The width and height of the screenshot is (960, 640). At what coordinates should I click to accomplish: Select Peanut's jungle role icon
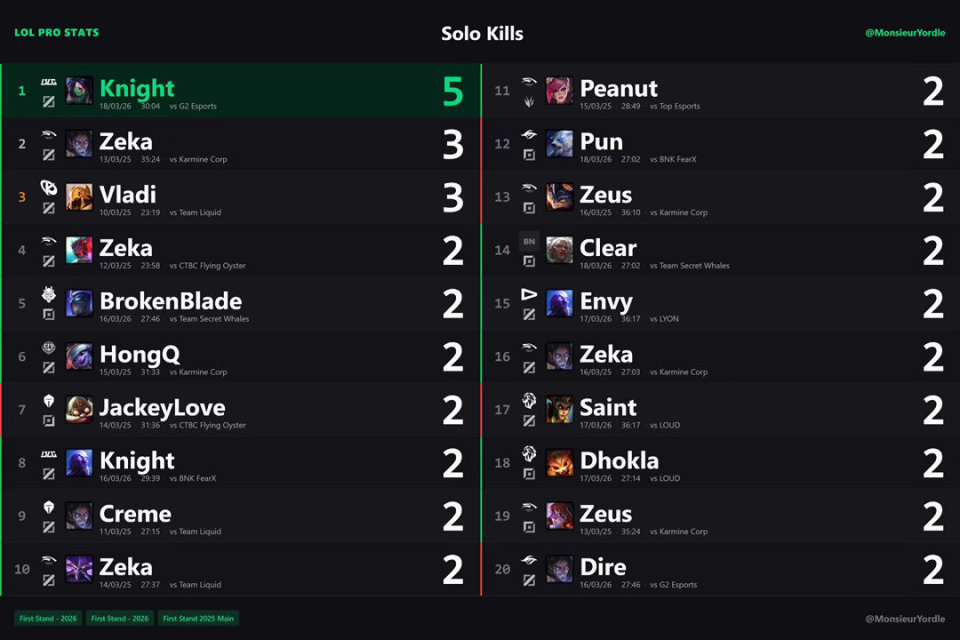tap(529, 101)
